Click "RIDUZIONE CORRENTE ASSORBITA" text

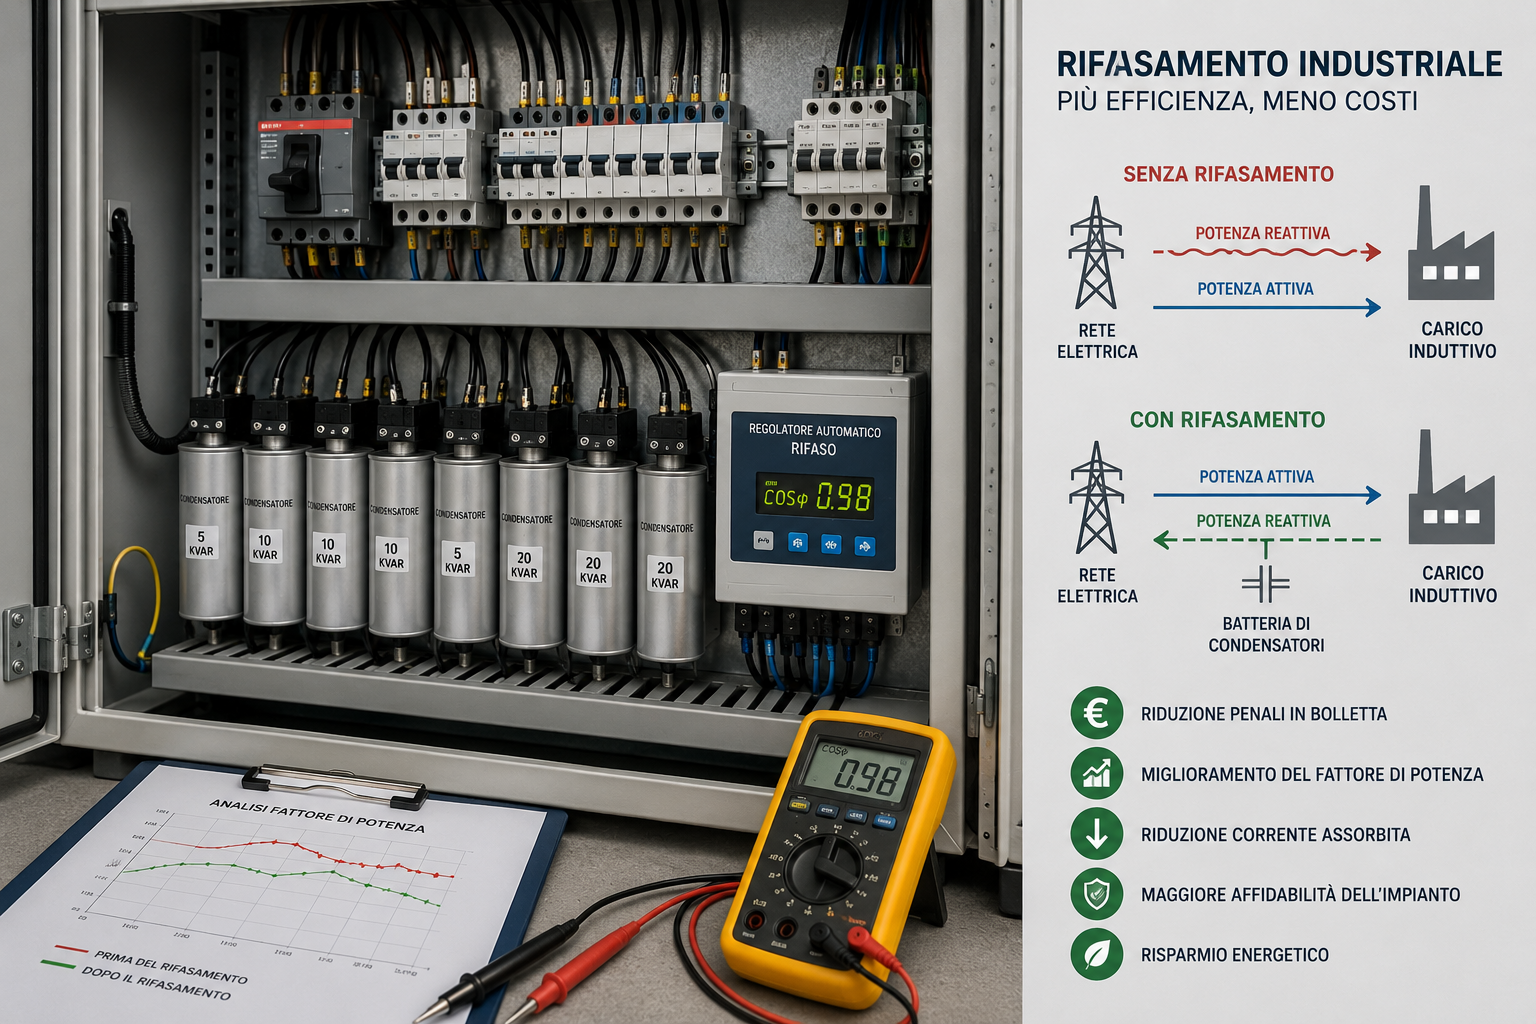(1276, 835)
